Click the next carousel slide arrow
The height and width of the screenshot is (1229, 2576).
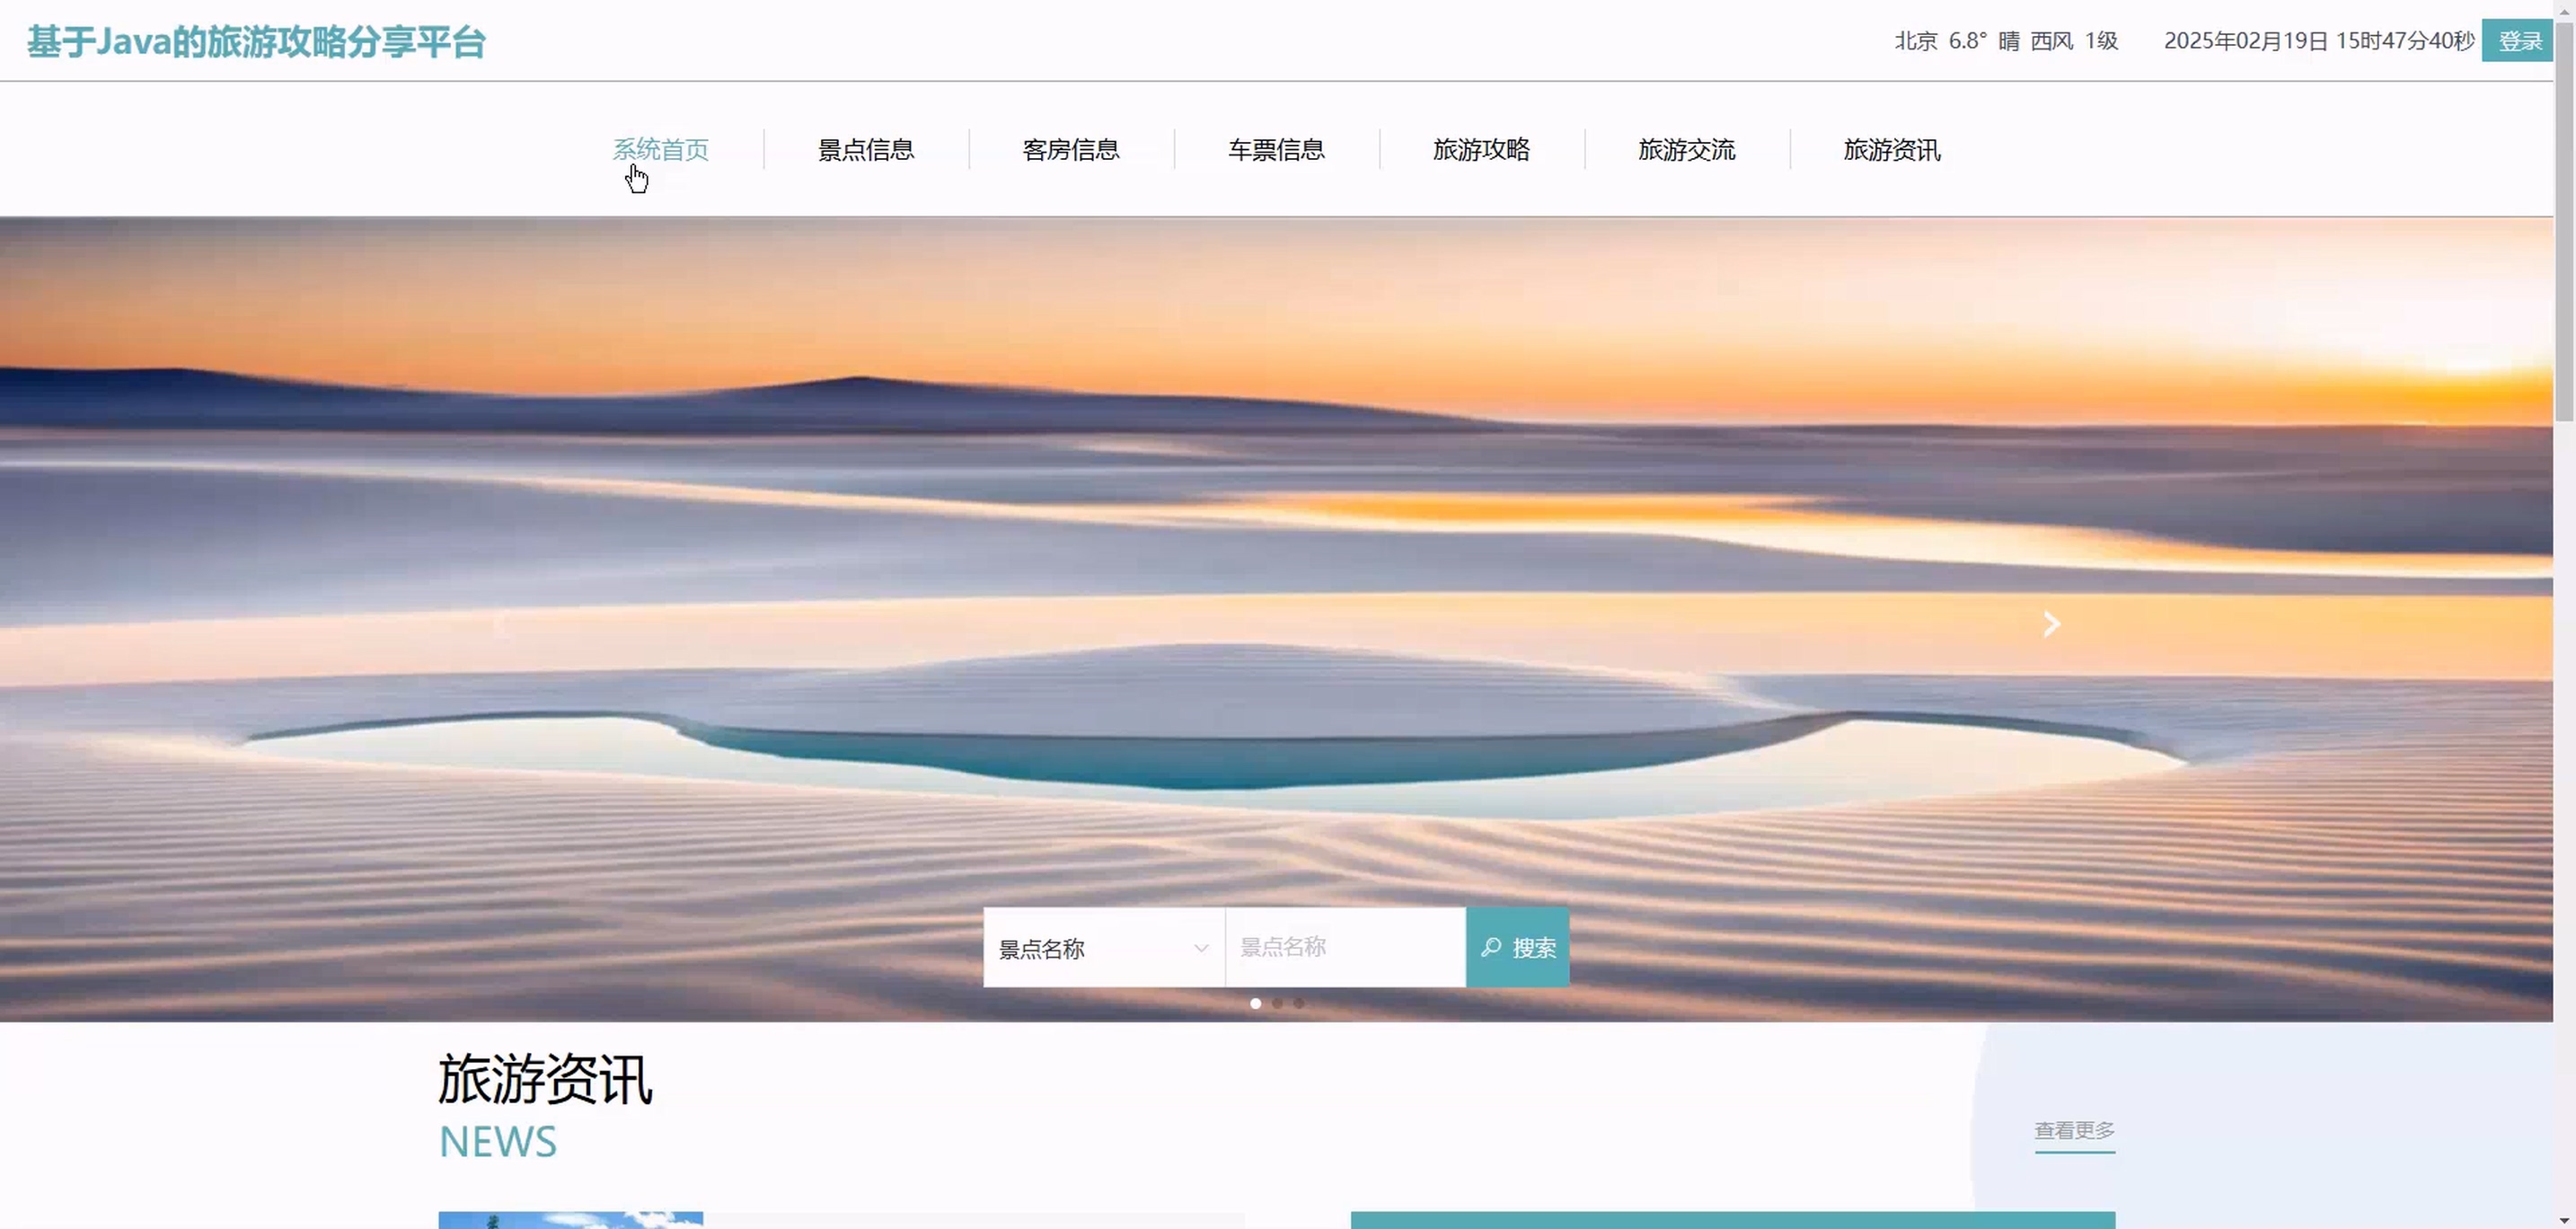click(2051, 624)
